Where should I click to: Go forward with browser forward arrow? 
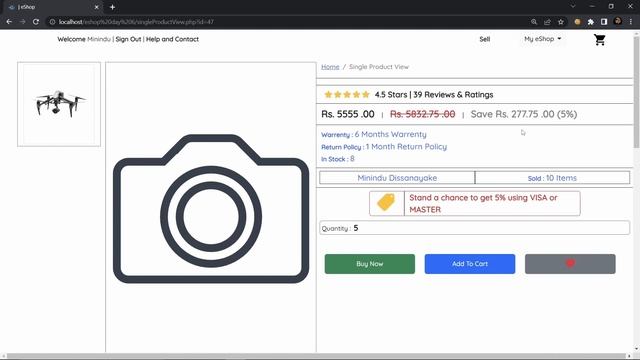tap(22, 22)
